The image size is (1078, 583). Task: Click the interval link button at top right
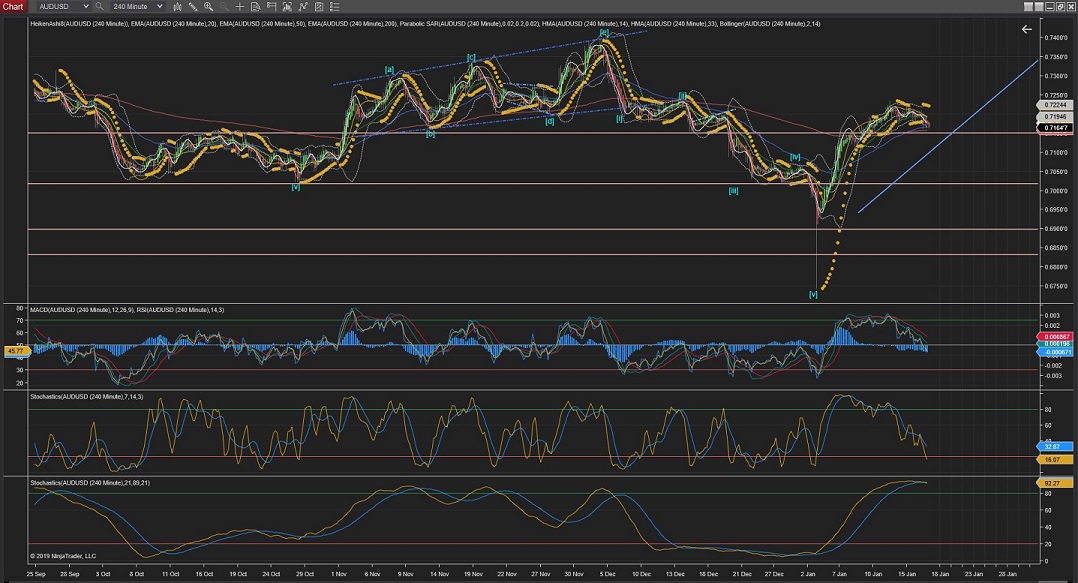coord(1039,6)
